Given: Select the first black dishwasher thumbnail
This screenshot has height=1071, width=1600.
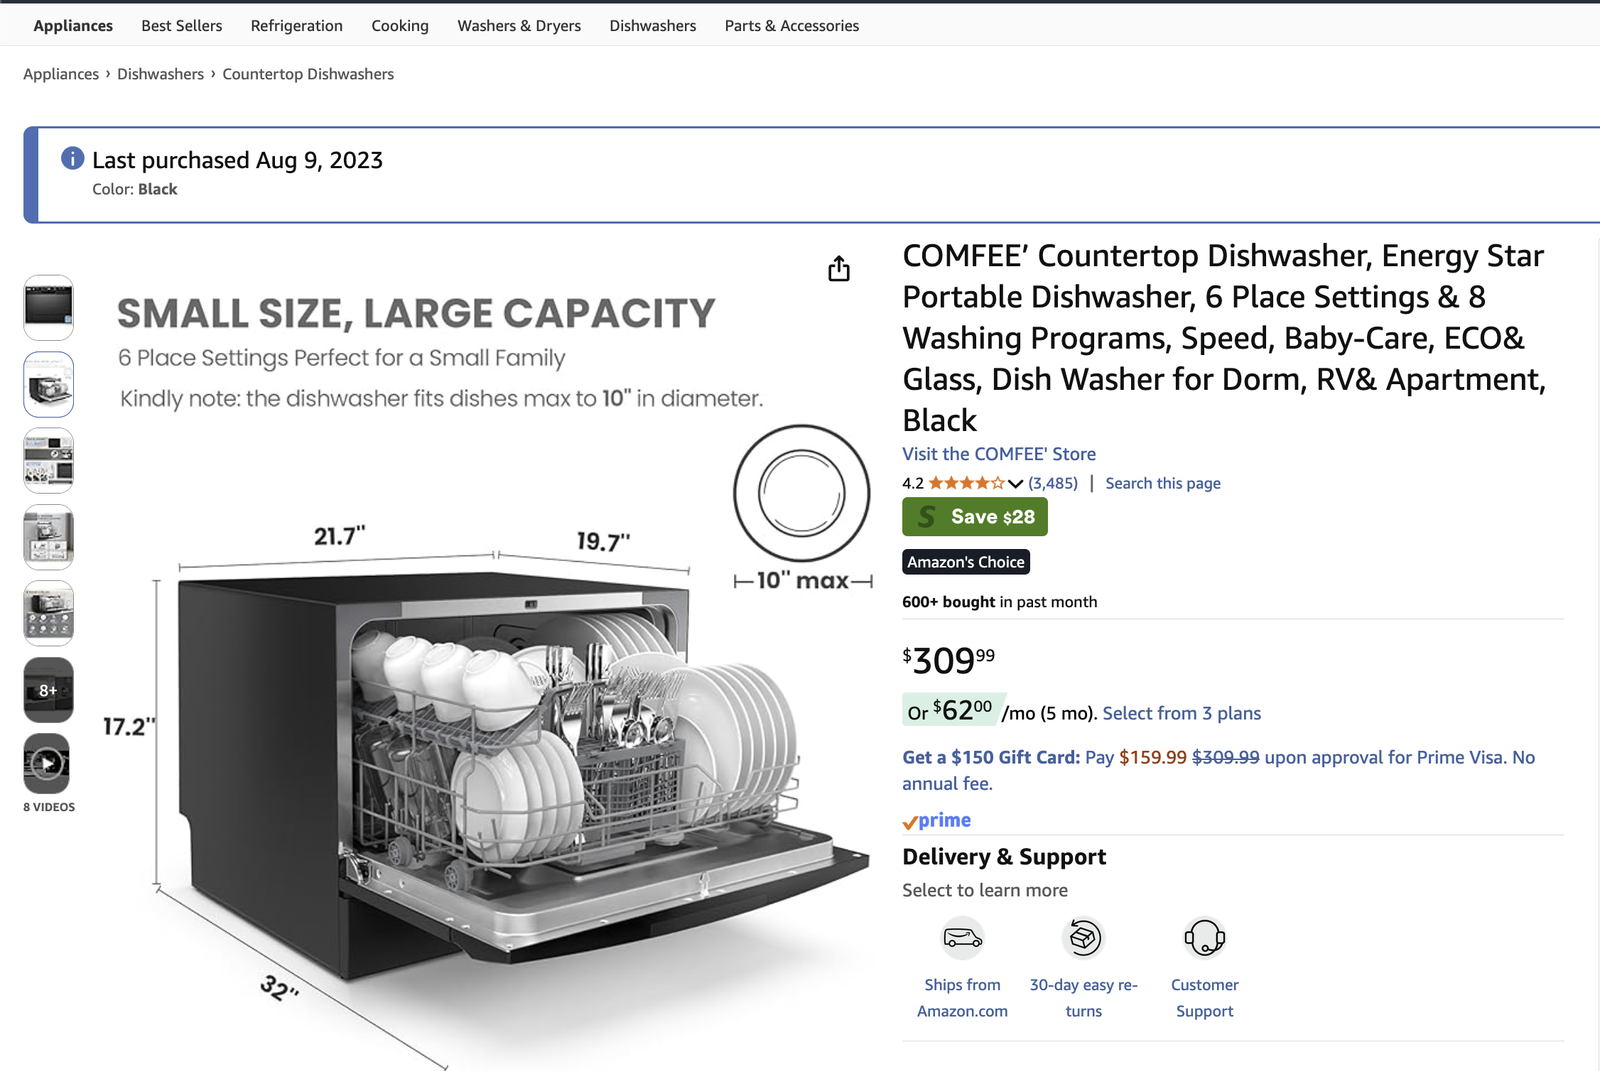Looking at the screenshot, I should point(48,307).
